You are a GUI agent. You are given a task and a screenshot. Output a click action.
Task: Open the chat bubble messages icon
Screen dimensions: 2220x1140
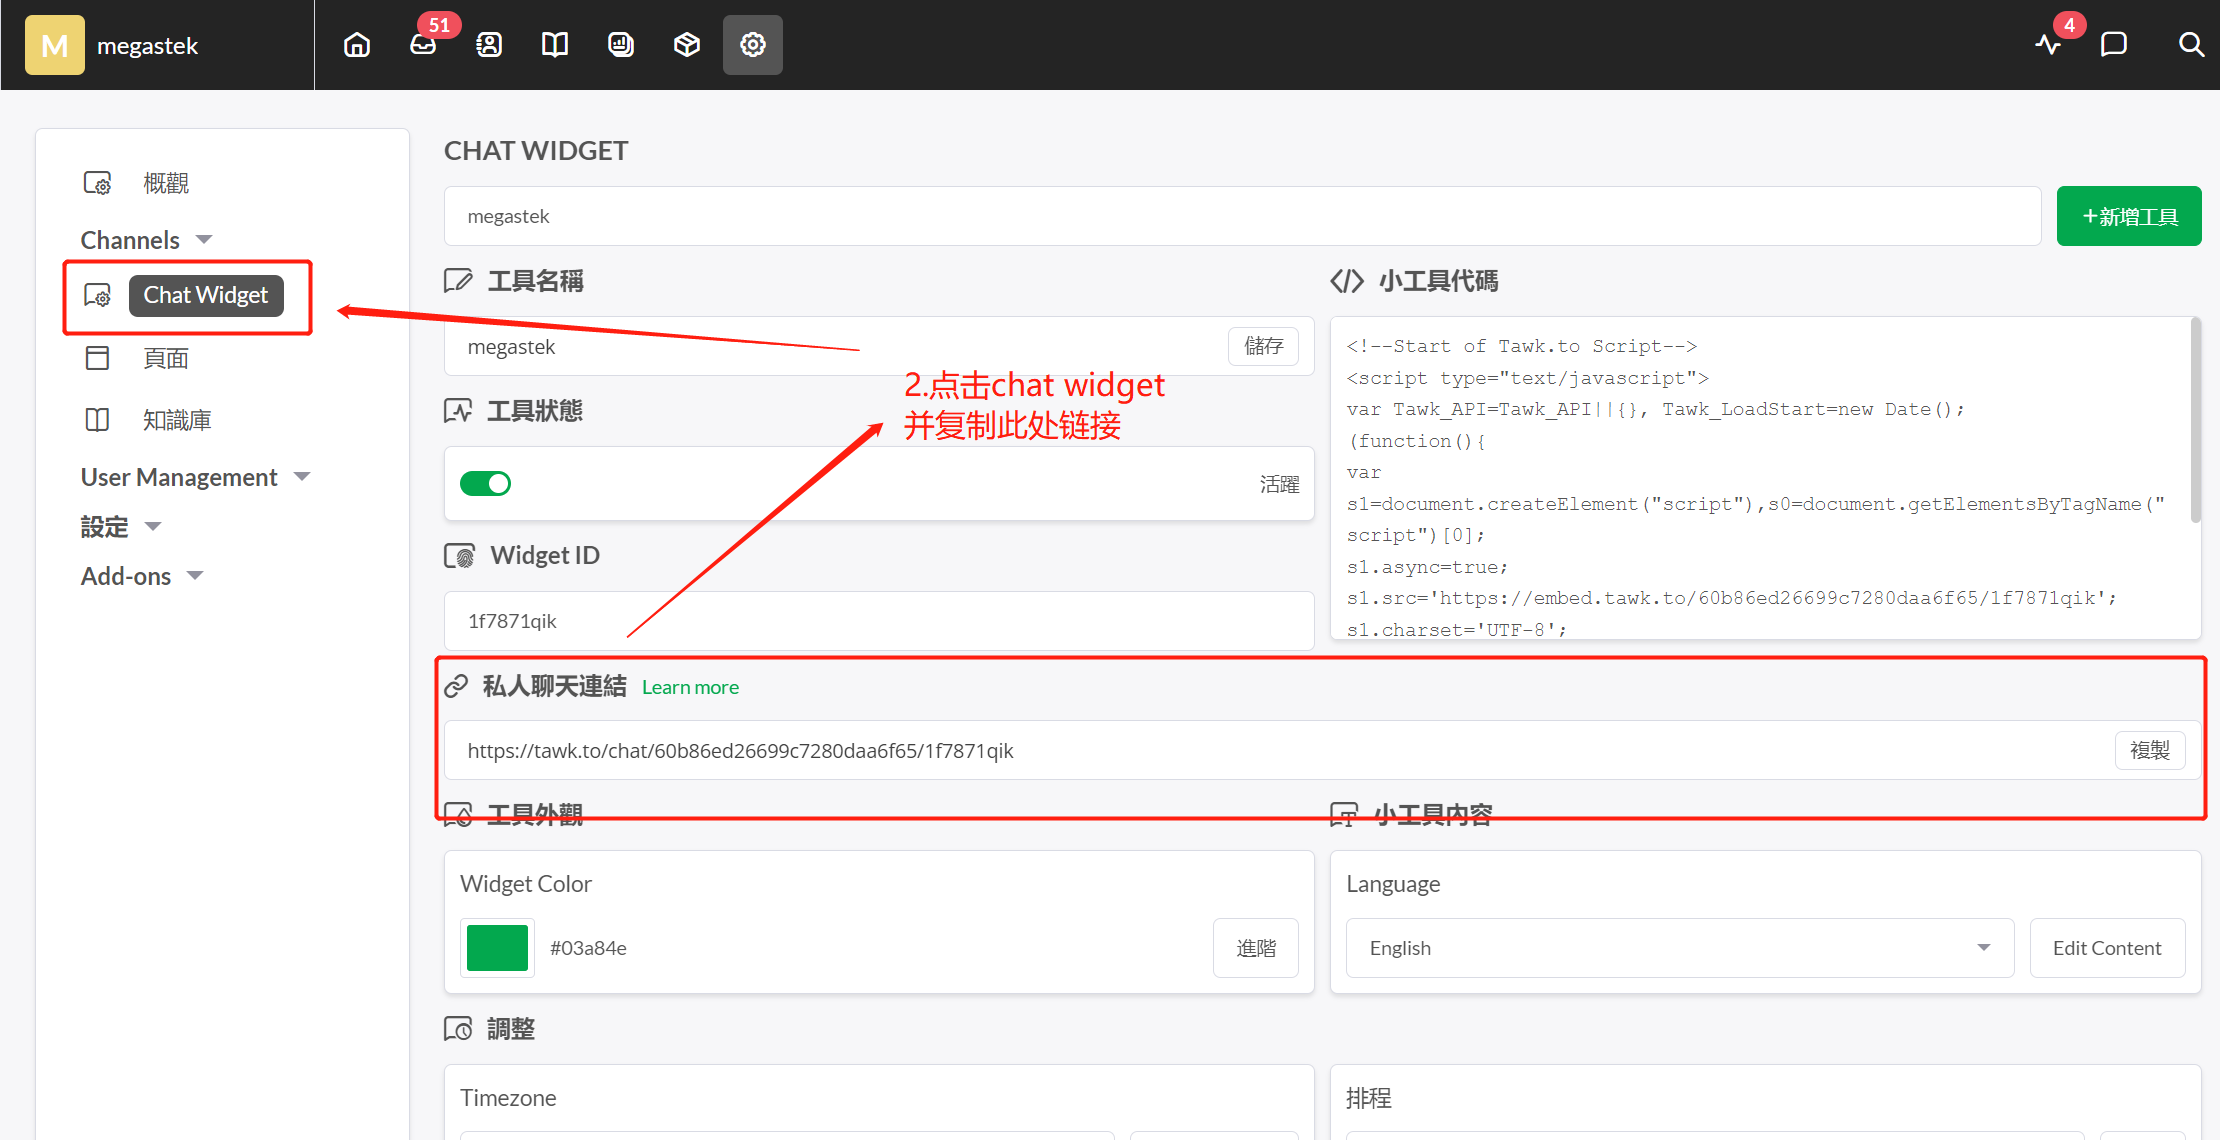tap(2113, 45)
